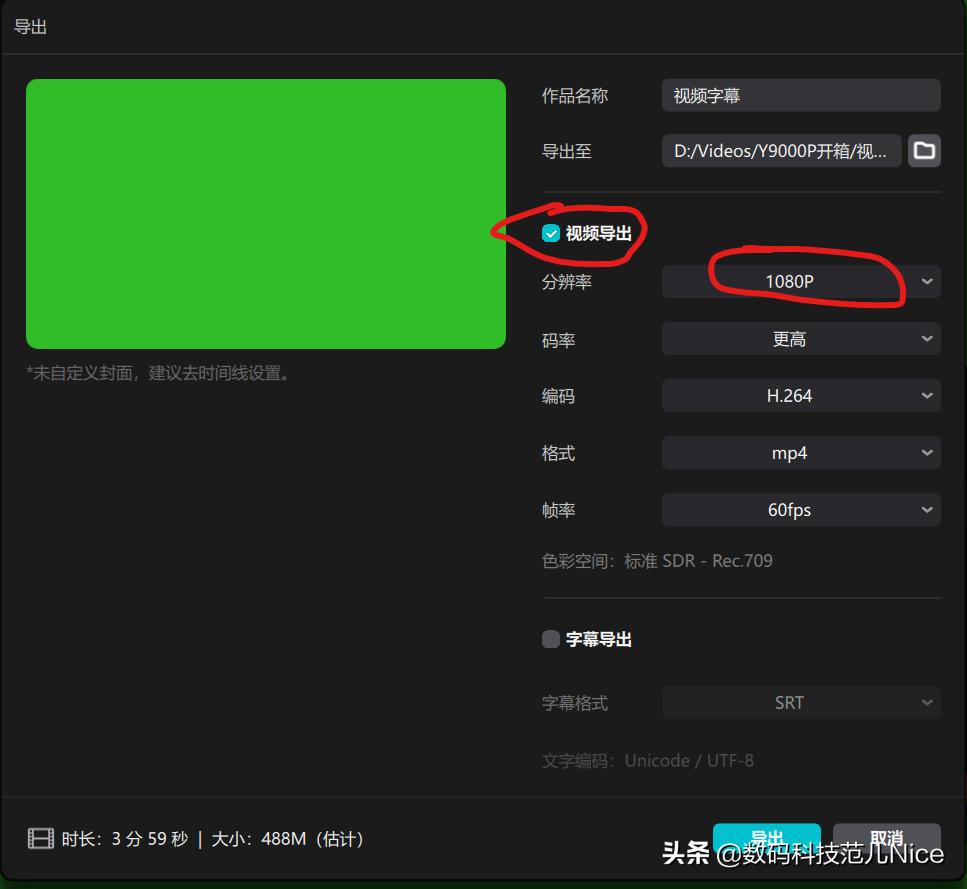This screenshot has width=967, height=889.
Task: Expand the chevron beside 60fps
Action: click(x=926, y=509)
